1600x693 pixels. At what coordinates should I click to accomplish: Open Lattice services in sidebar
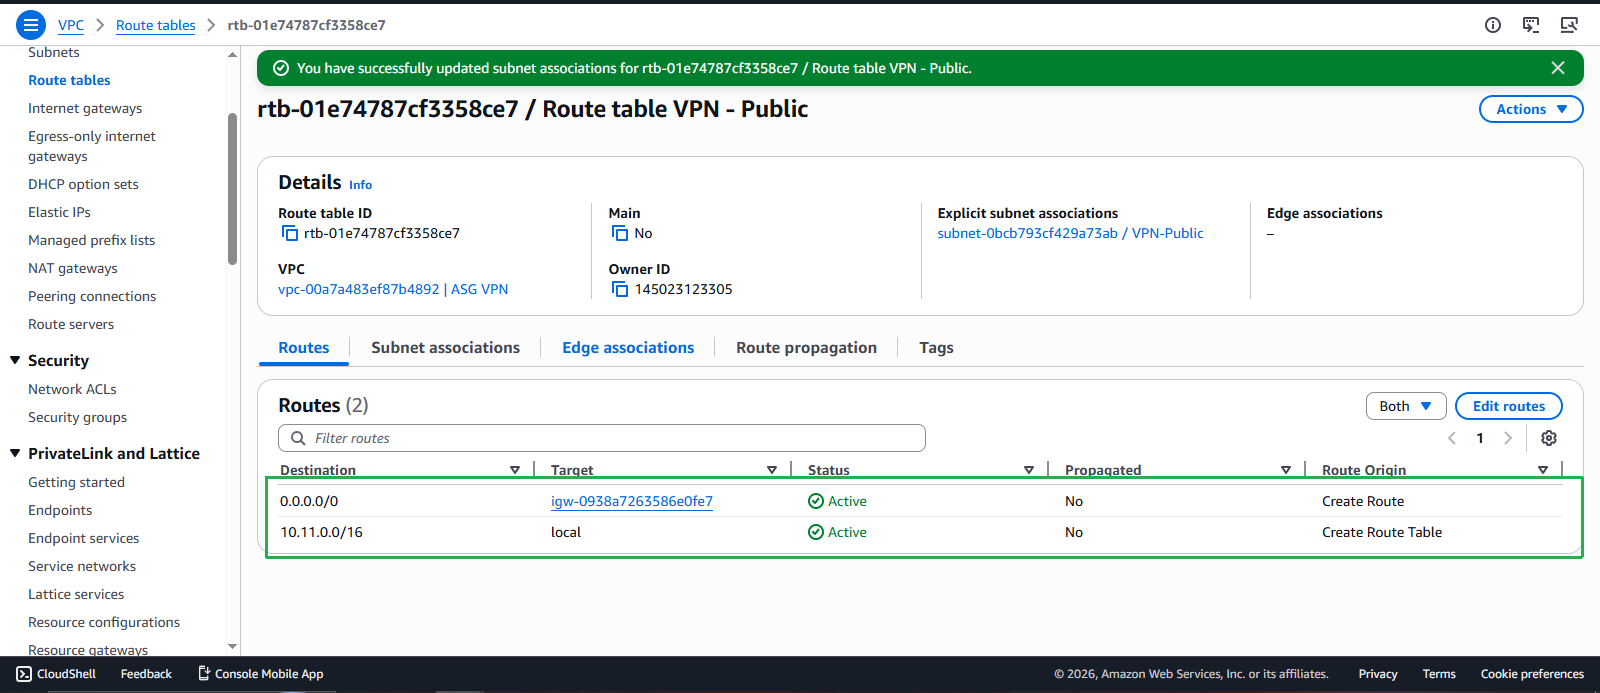coord(76,594)
